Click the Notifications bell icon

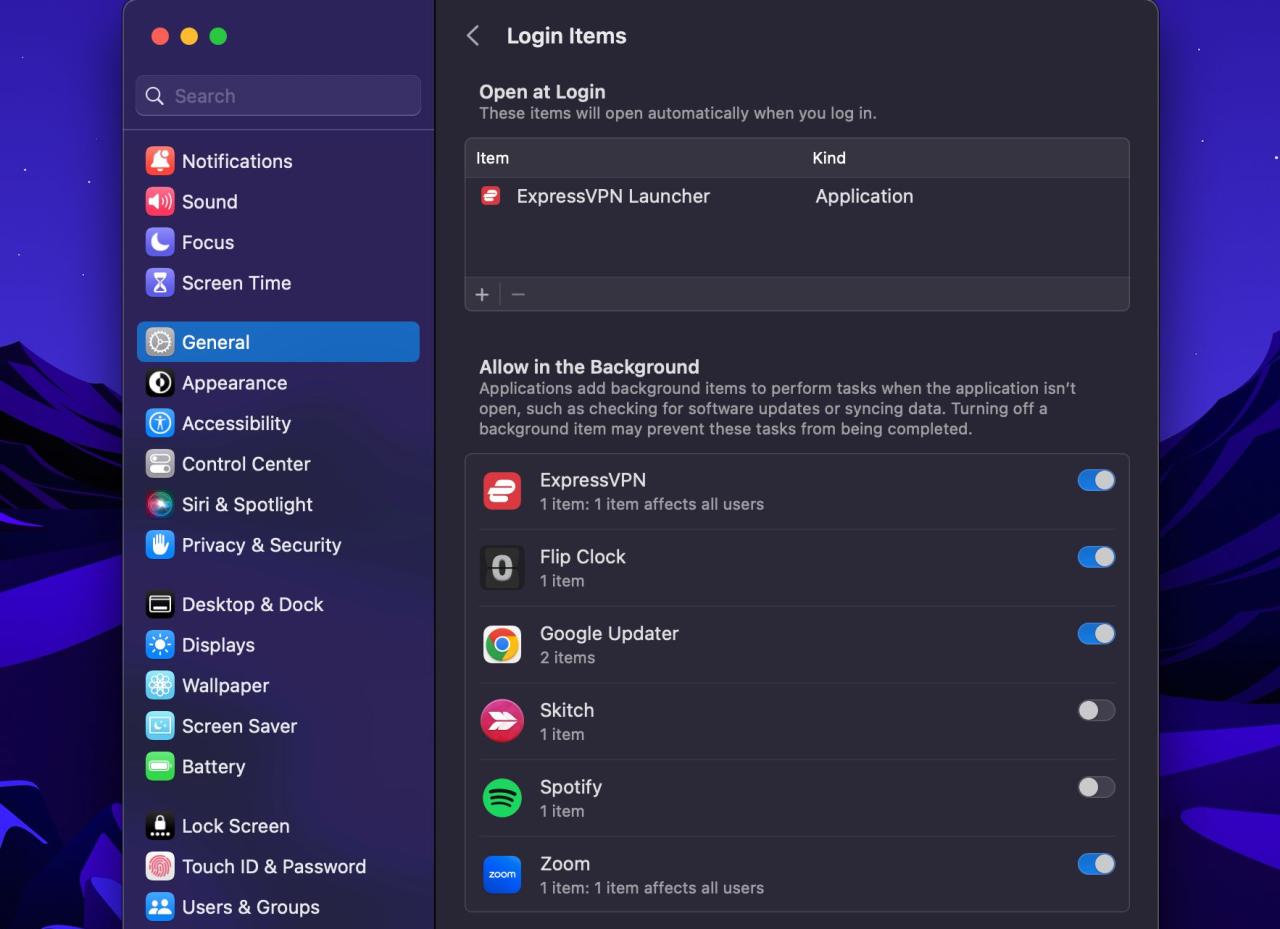pos(160,161)
